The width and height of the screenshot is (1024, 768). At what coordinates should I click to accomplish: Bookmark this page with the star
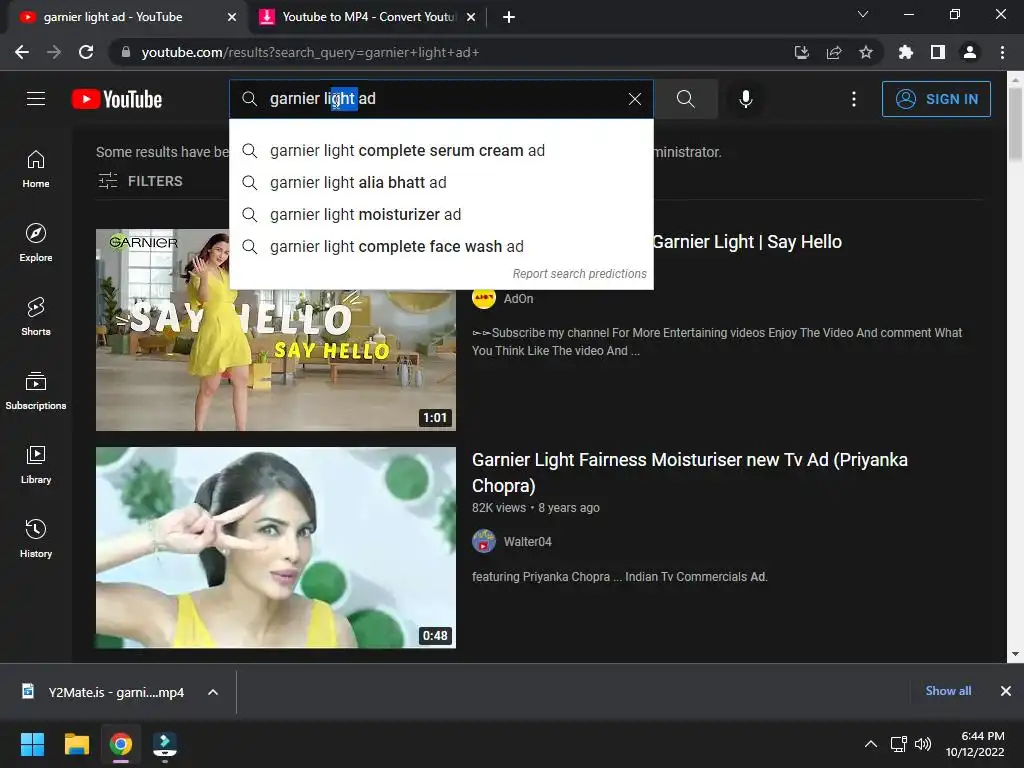coord(866,52)
